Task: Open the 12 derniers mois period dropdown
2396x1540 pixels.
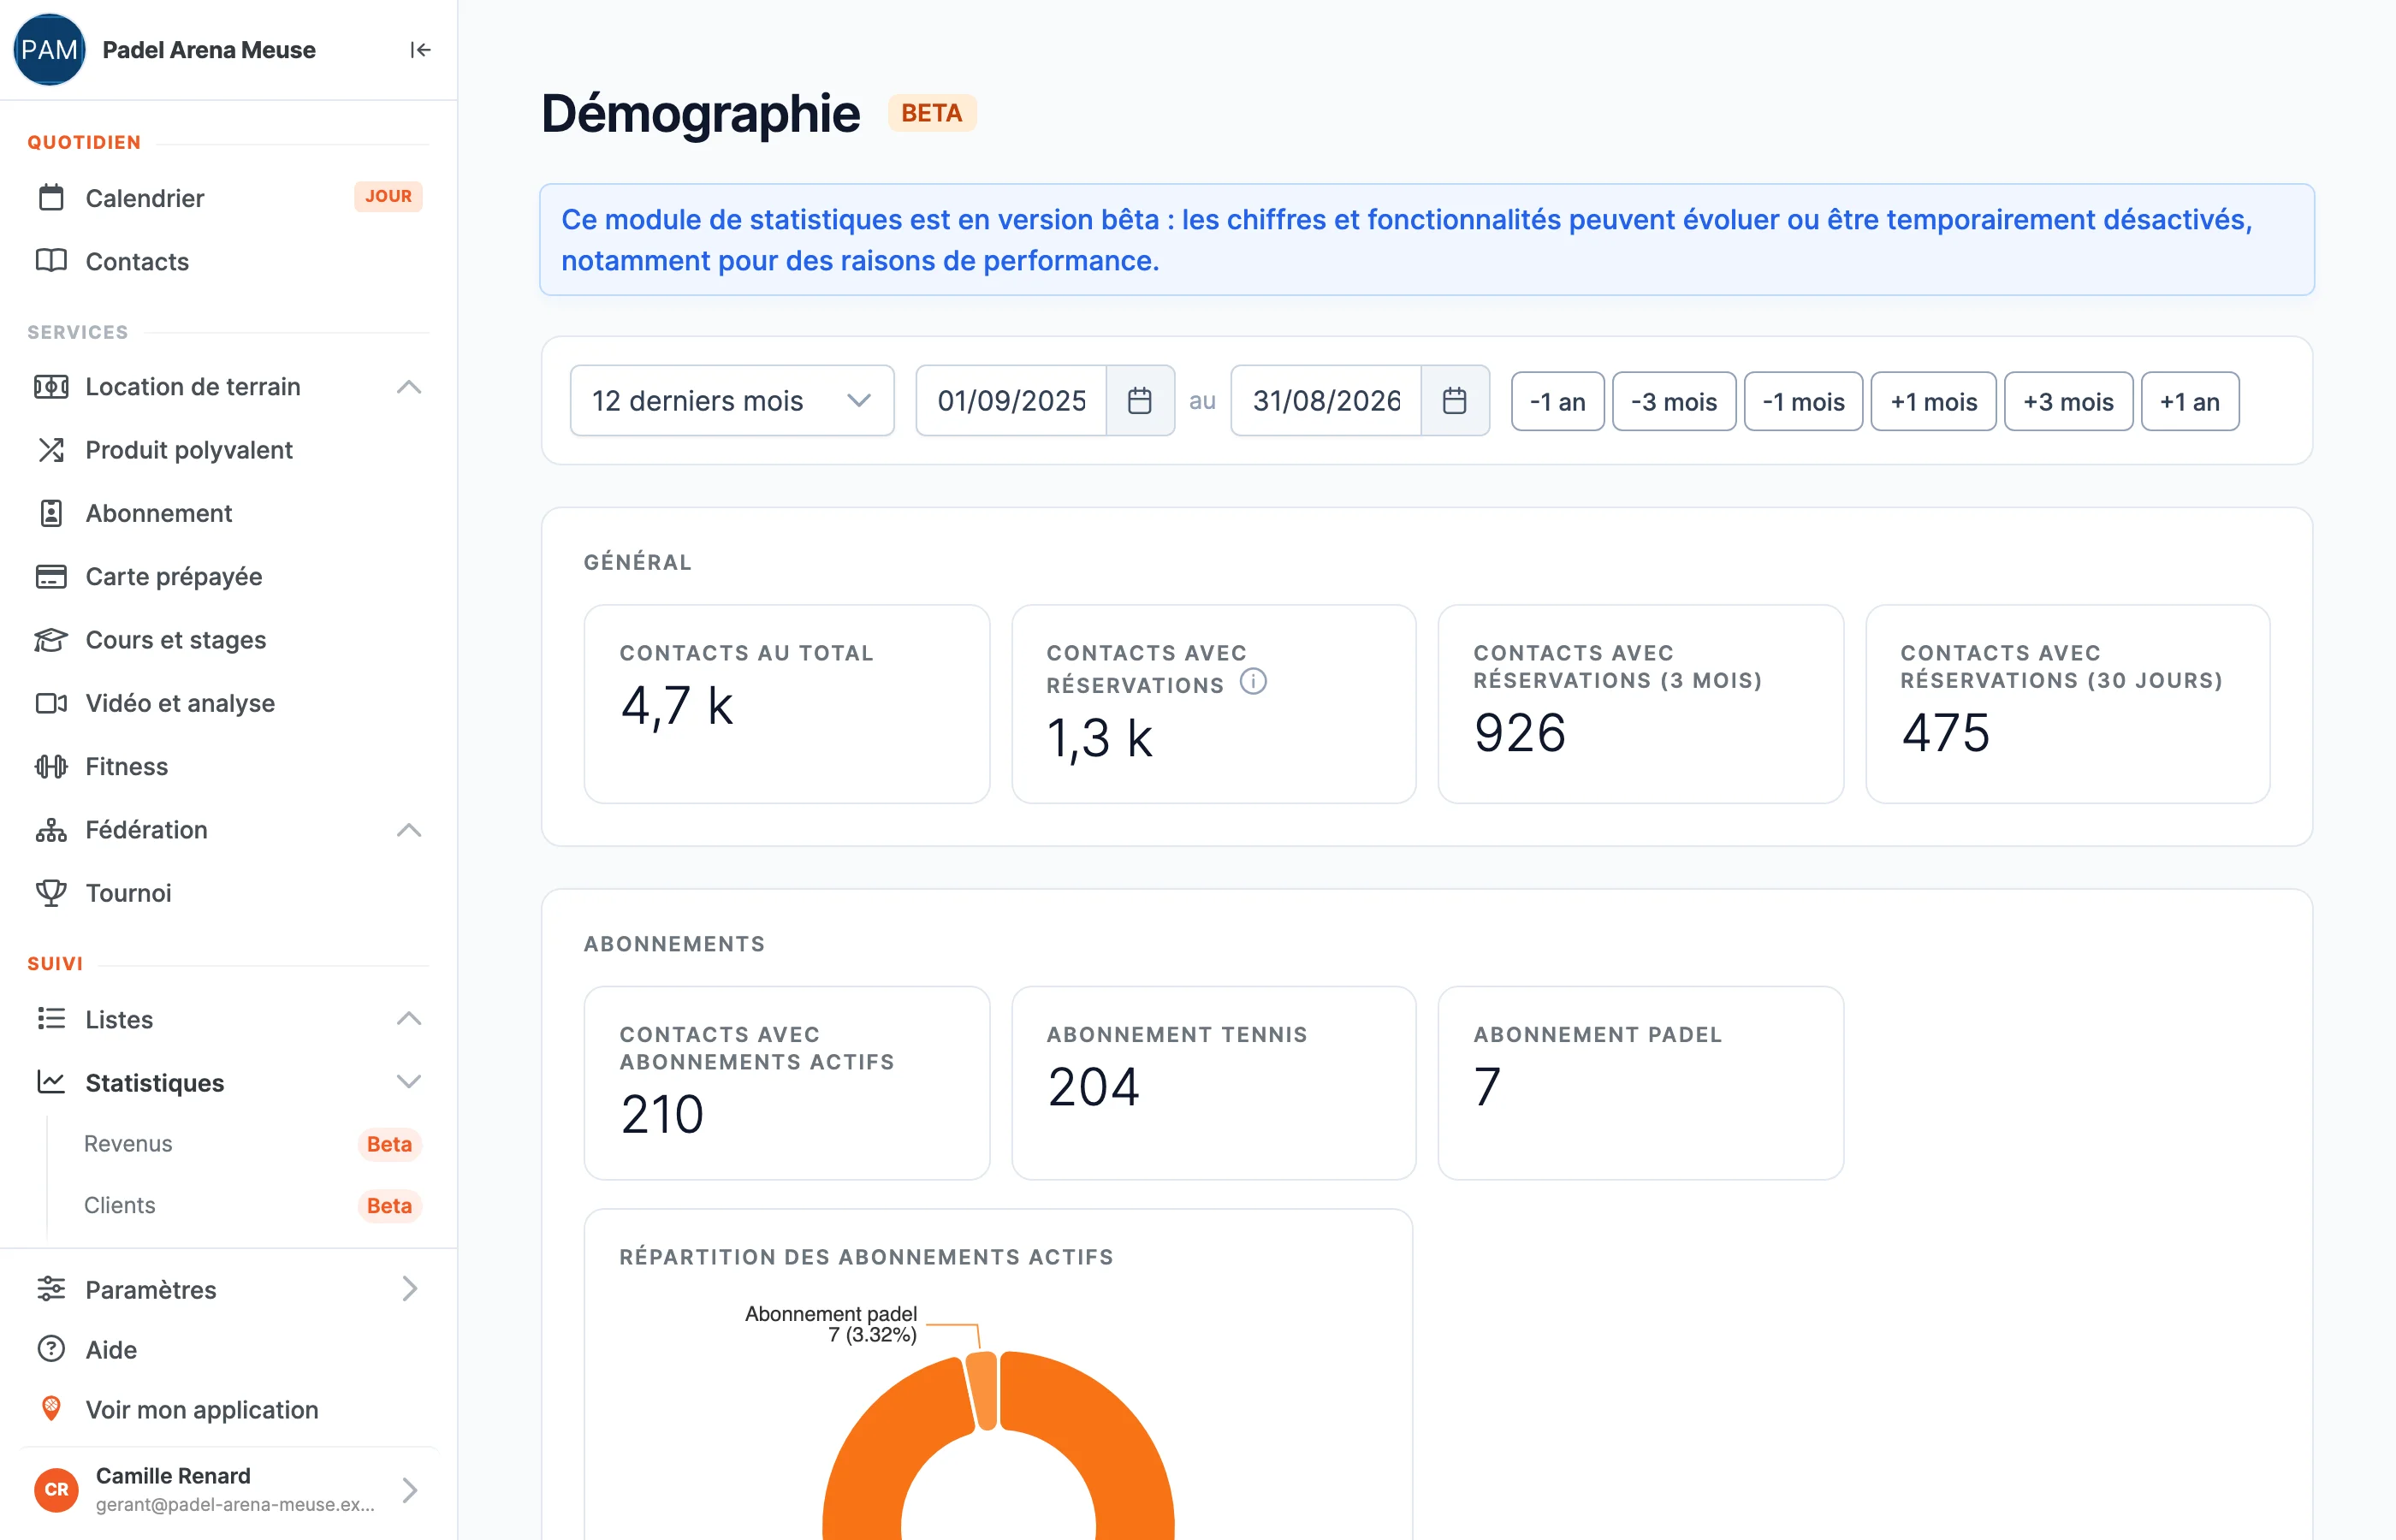Action: pyautogui.click(x=732, y=401)
